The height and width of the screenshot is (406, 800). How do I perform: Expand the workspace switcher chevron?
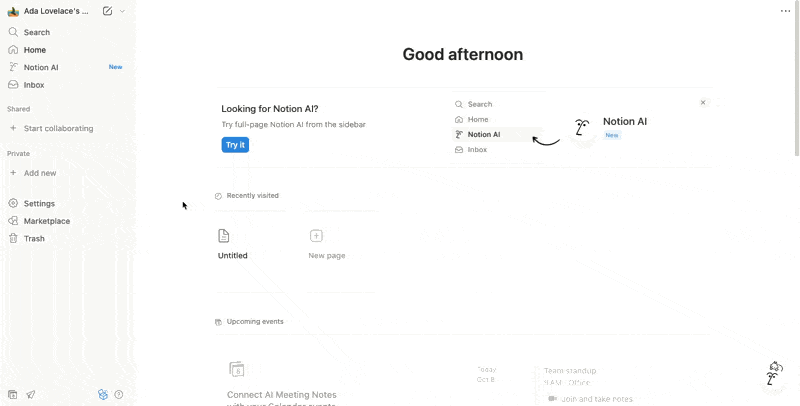click(122, 11)
